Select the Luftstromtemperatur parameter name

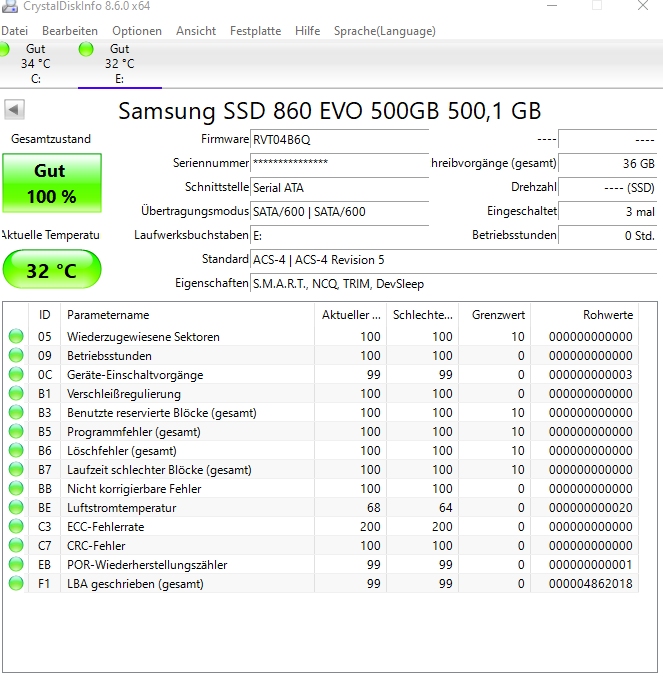pos(121,507)
